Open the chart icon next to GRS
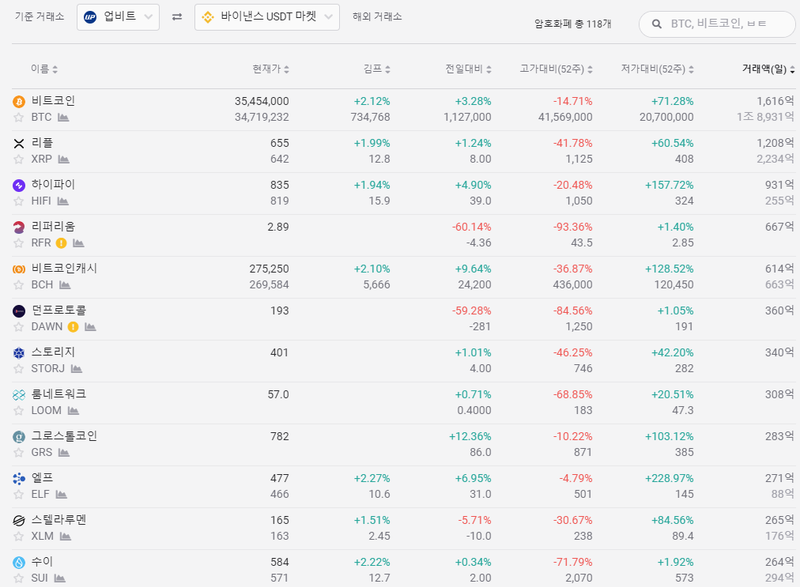Image resolution: width=800 pixels, height=587 pixels. 64,452
